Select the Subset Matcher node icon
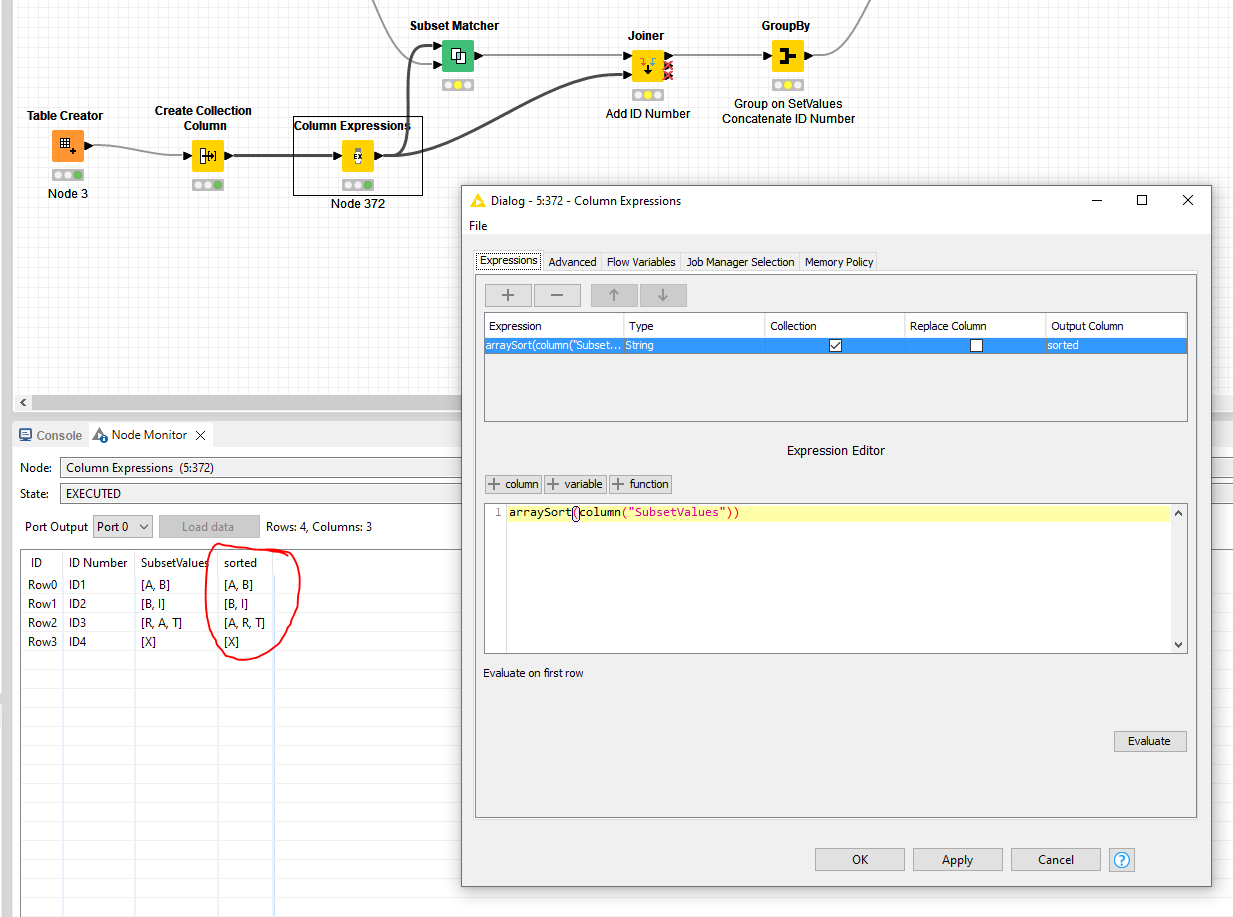The width and height of the screenshot is (1233, 917). [458, 56]
